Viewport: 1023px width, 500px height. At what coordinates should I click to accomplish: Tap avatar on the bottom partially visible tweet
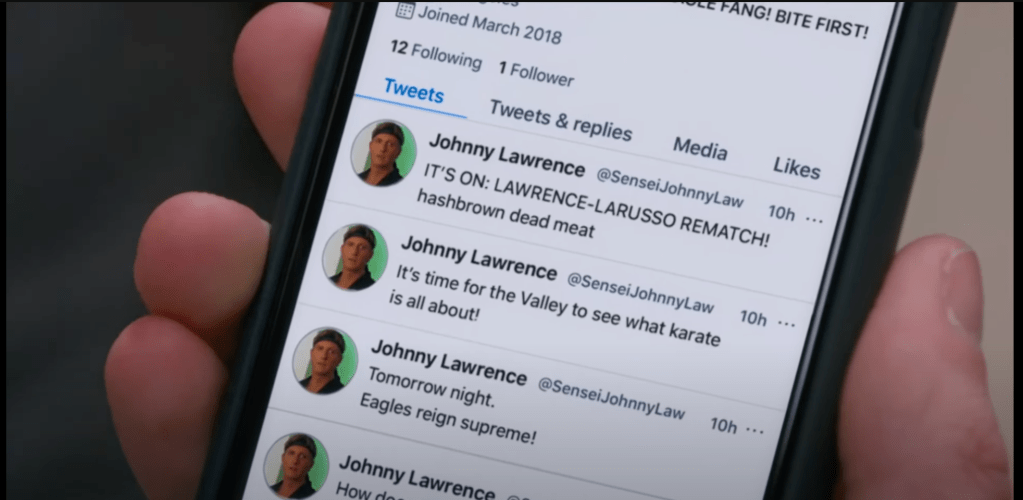point(296,466)
